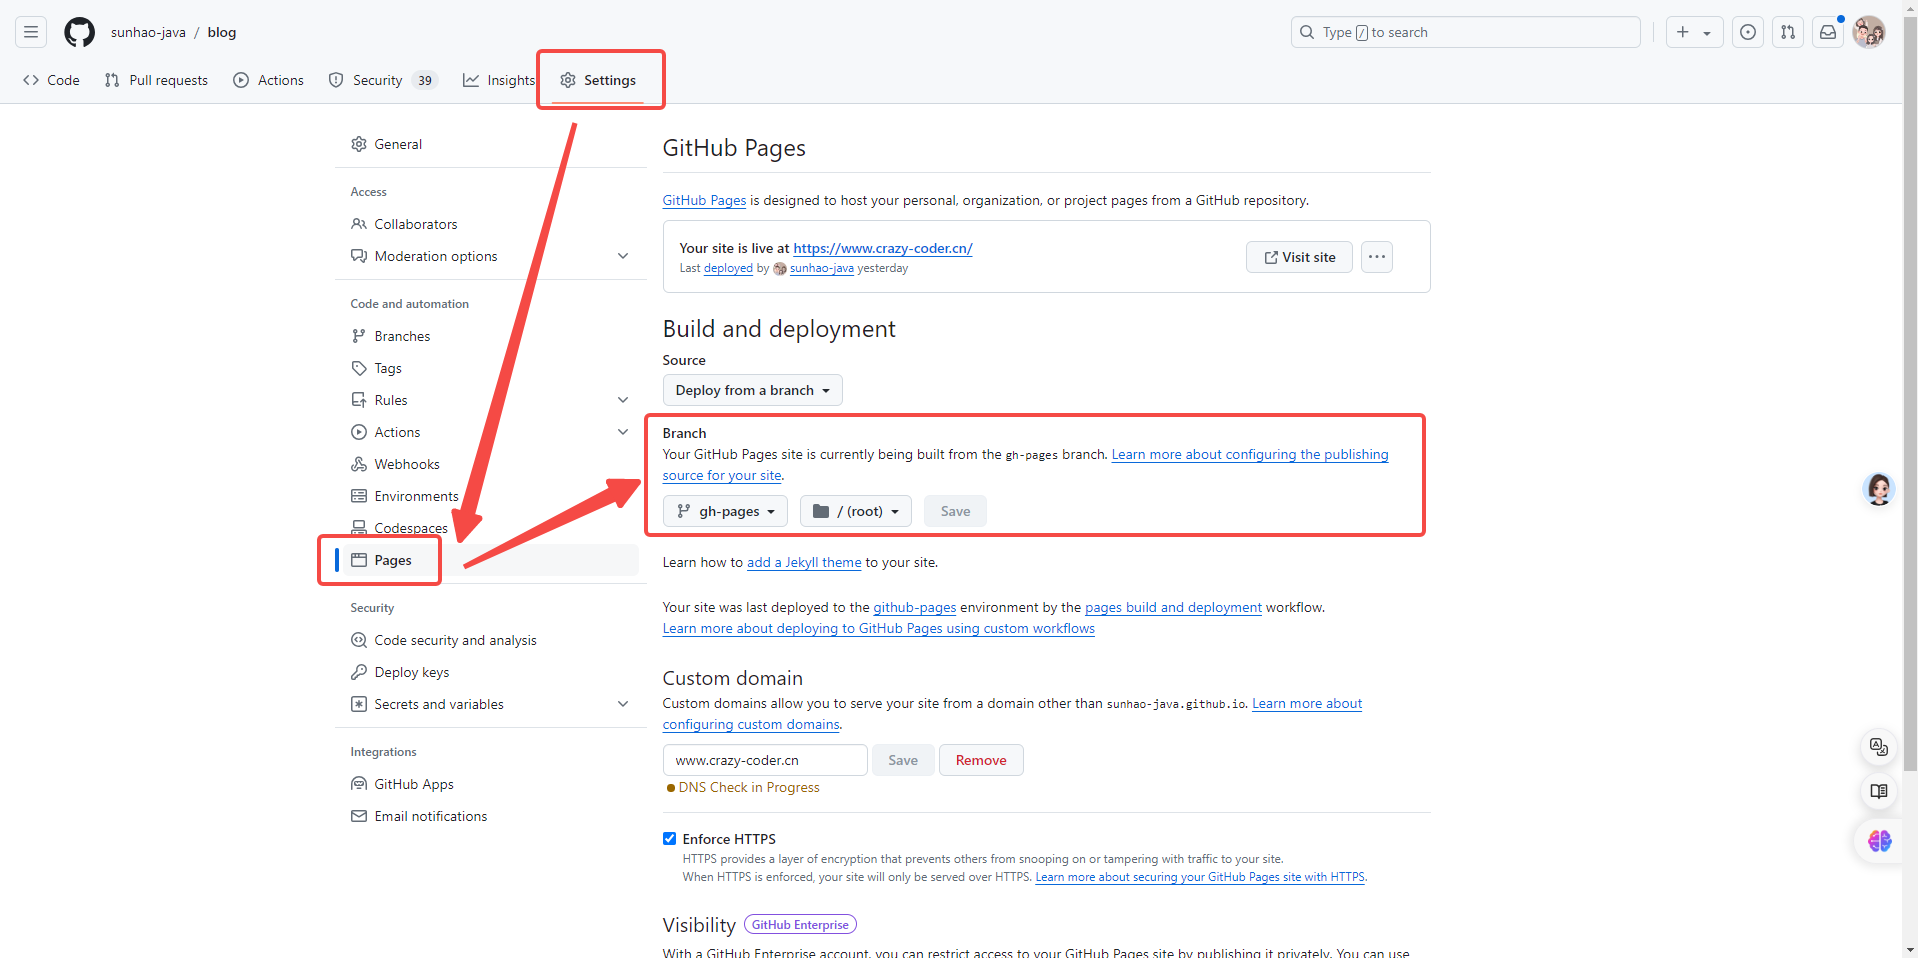Open the issues icon in header
The height and width of the screenshot is (958, 1918).
(1748, 32)
